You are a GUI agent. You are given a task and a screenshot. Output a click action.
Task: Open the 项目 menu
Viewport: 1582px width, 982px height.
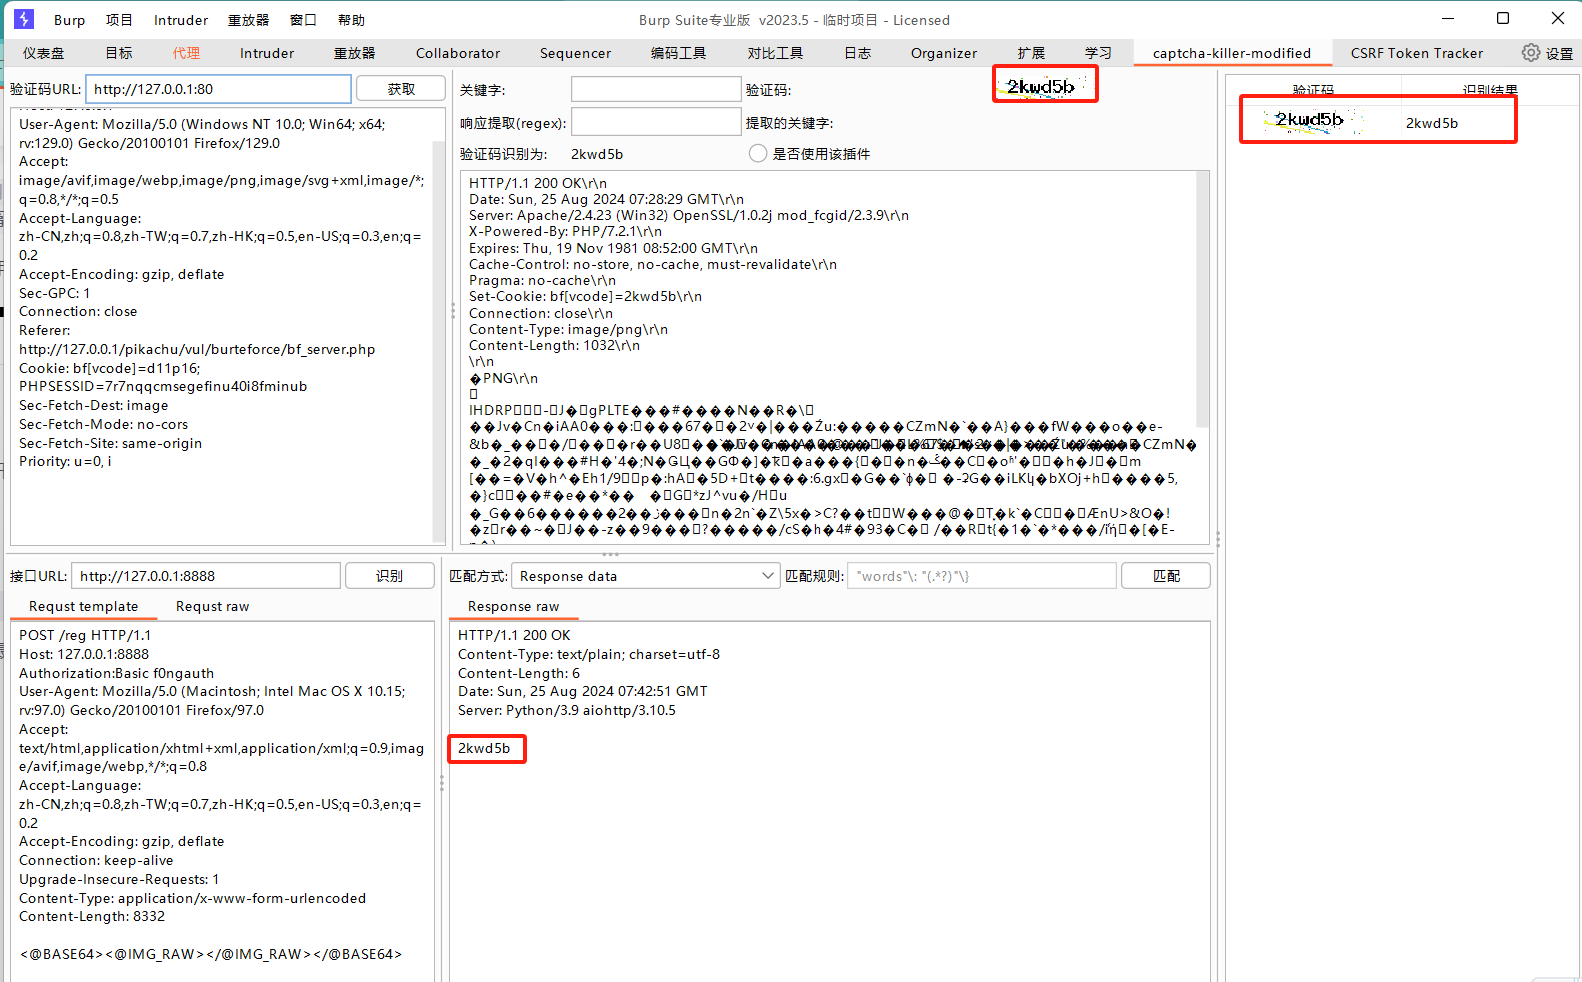tap(119, 20)
